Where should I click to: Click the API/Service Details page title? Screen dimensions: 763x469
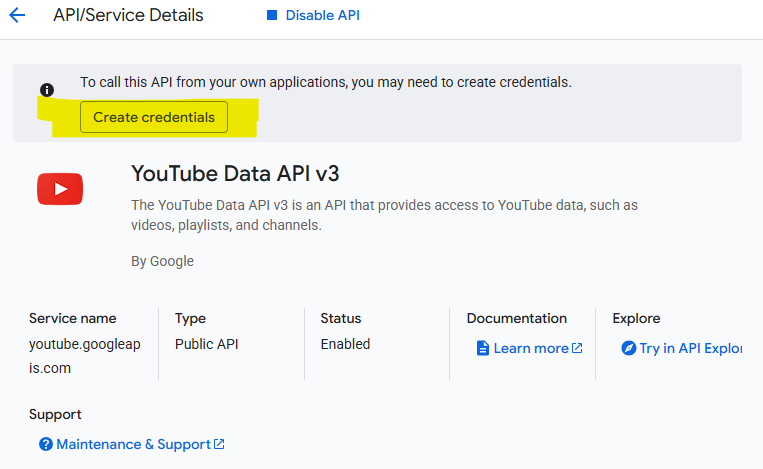point(128,15)
